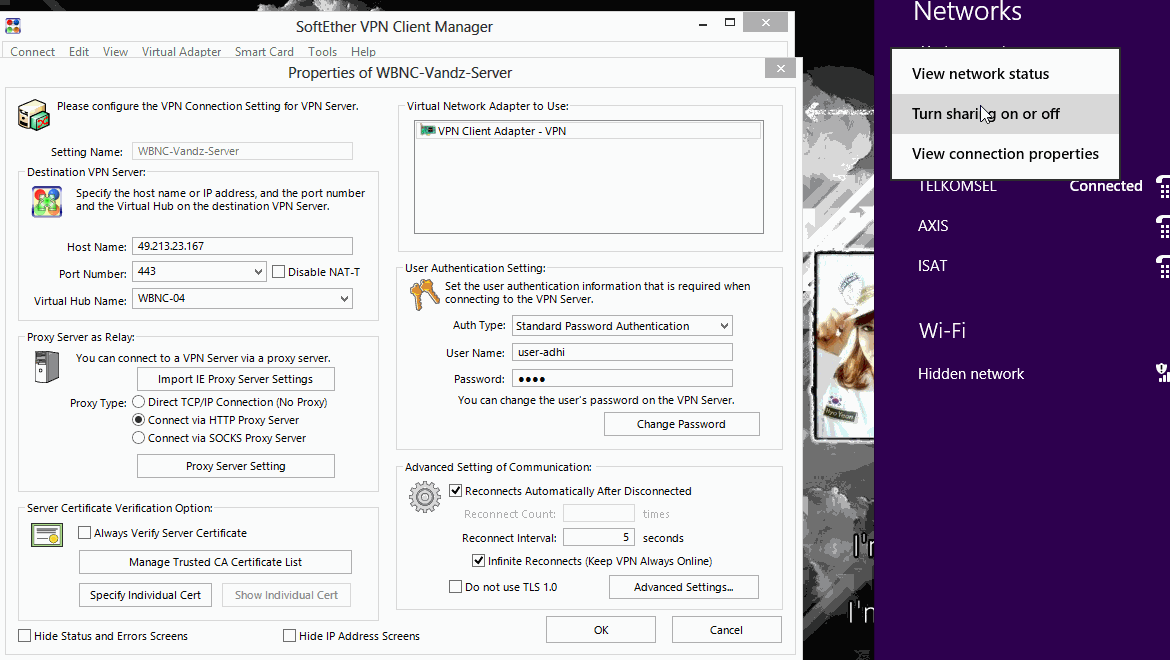Open the Smart Card menu
The width and height of the screenshot is (1170, 660).
point(264,51)
